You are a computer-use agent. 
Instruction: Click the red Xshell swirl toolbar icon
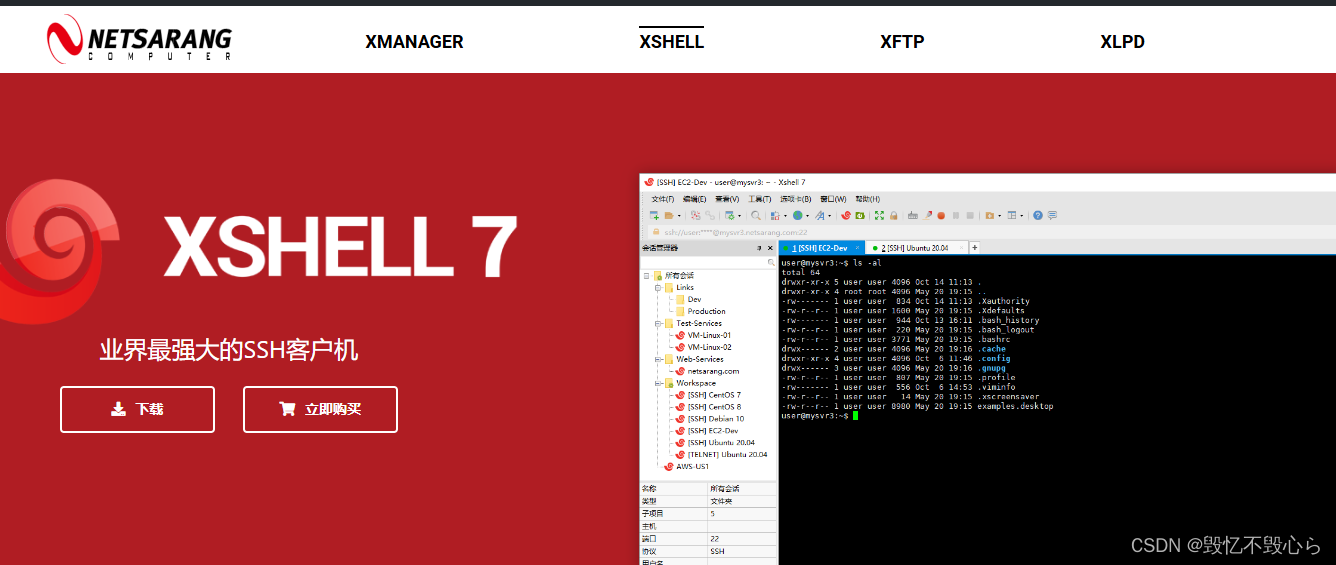pyautogui.click(x=846, y=215)
